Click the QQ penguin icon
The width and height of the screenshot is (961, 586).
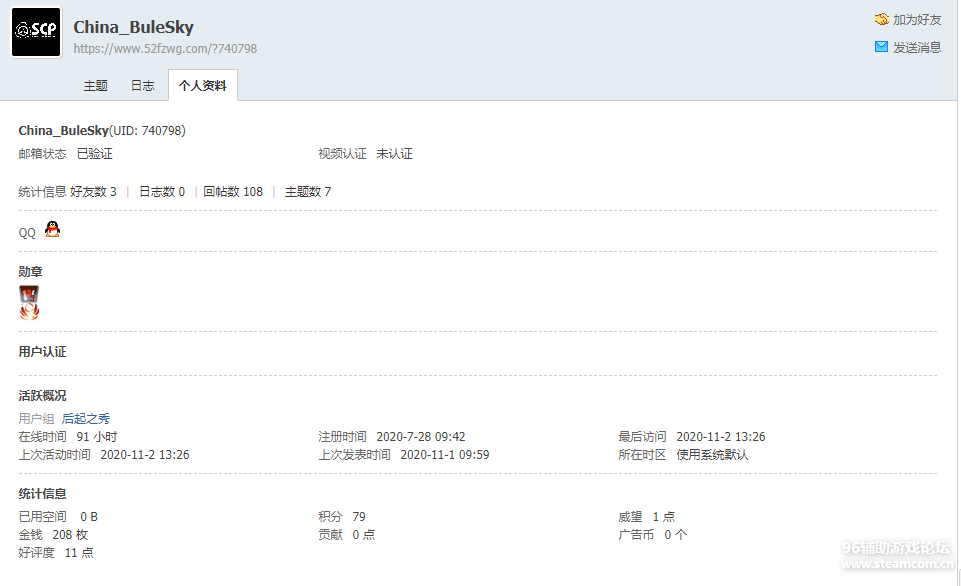pos(52,230)
